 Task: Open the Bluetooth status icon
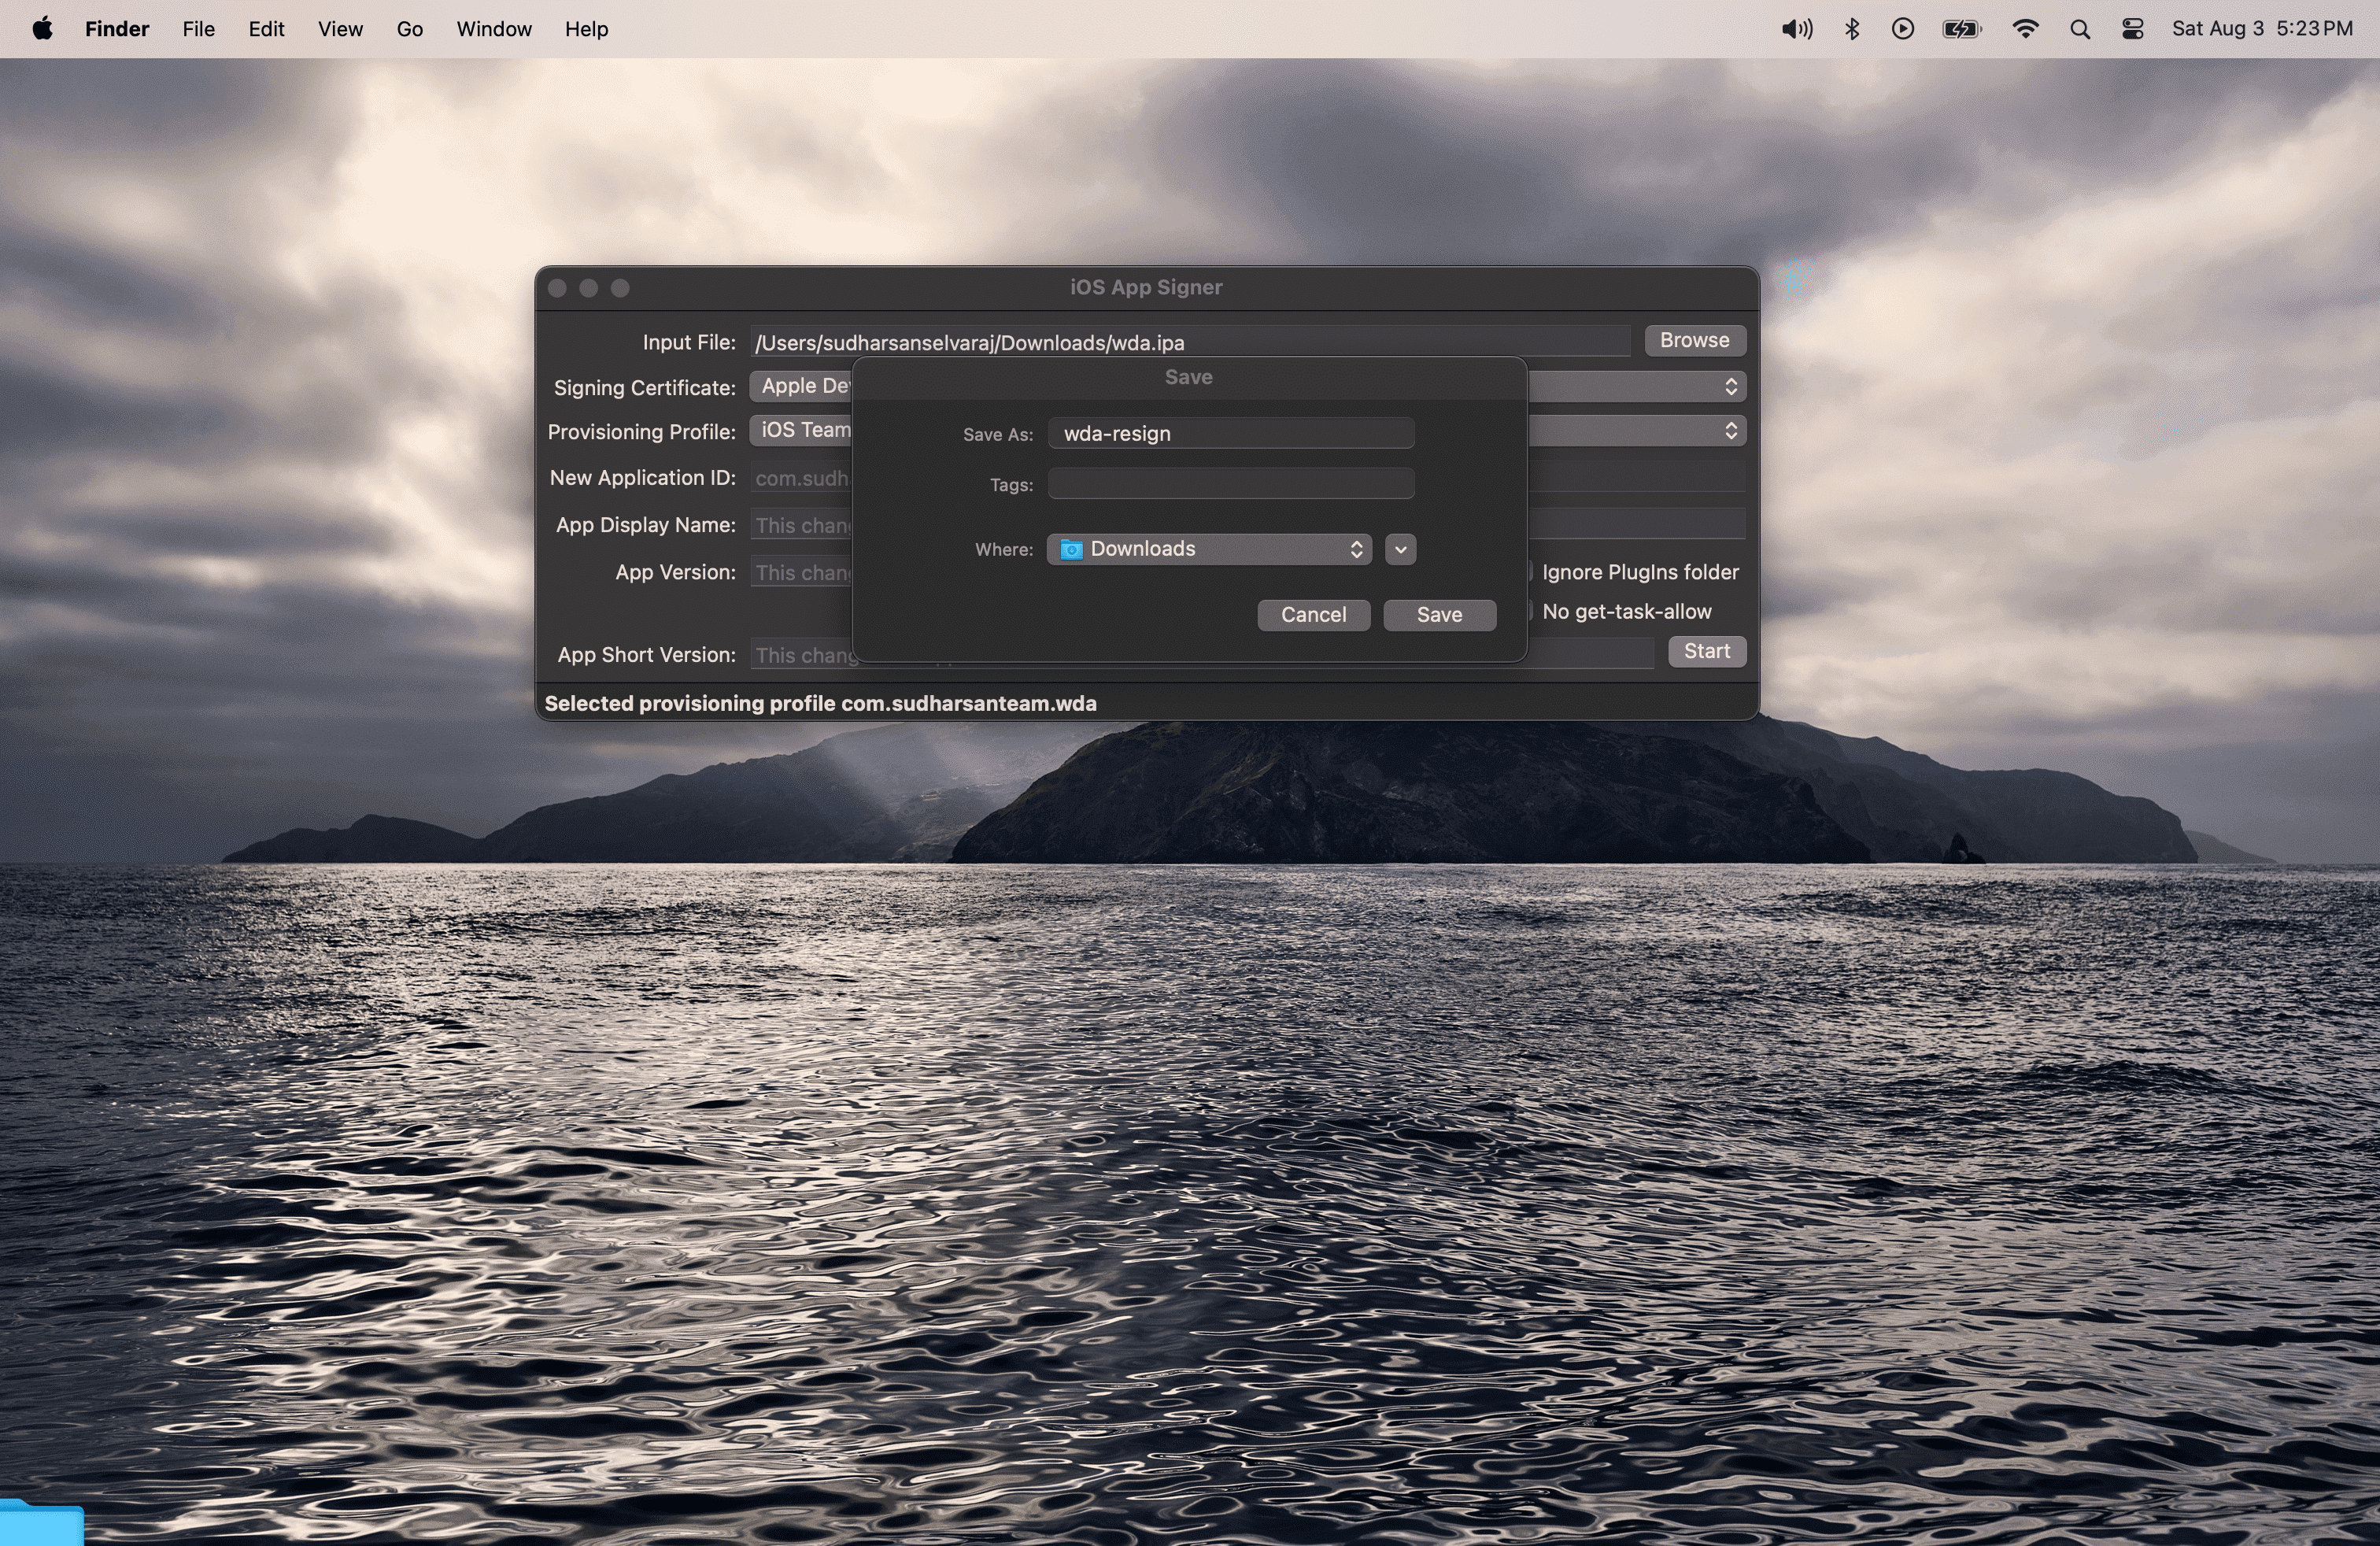click(x=1851, y=29)
